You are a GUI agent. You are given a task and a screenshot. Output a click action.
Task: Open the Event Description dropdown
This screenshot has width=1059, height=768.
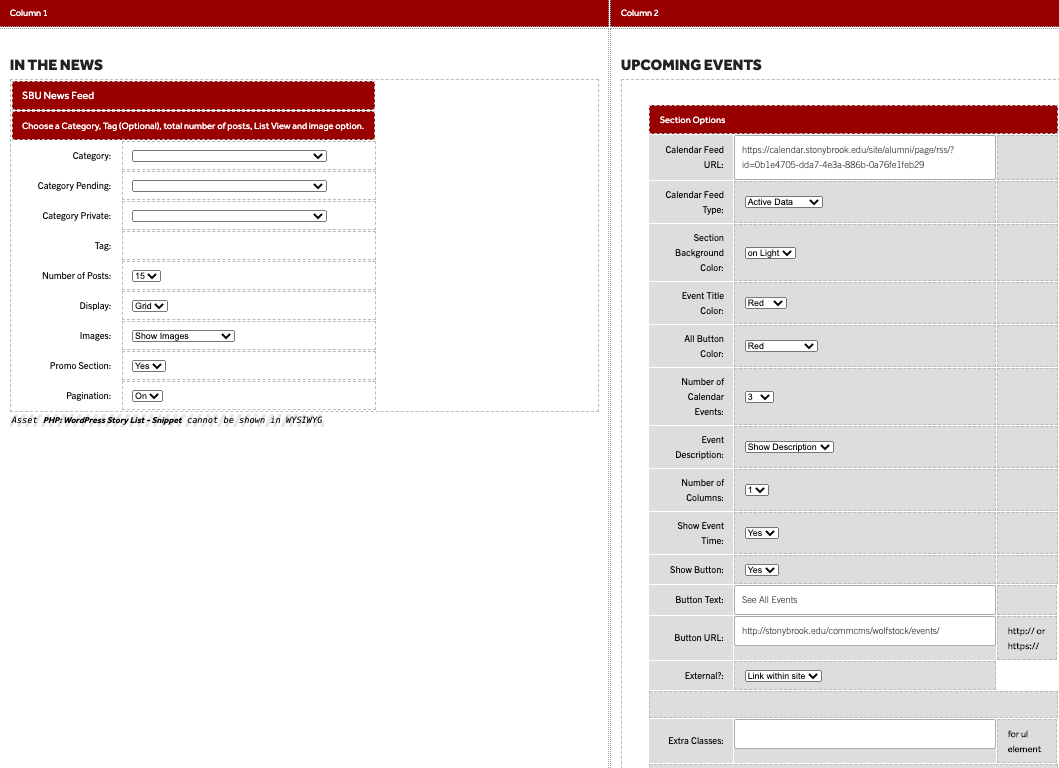789,447
